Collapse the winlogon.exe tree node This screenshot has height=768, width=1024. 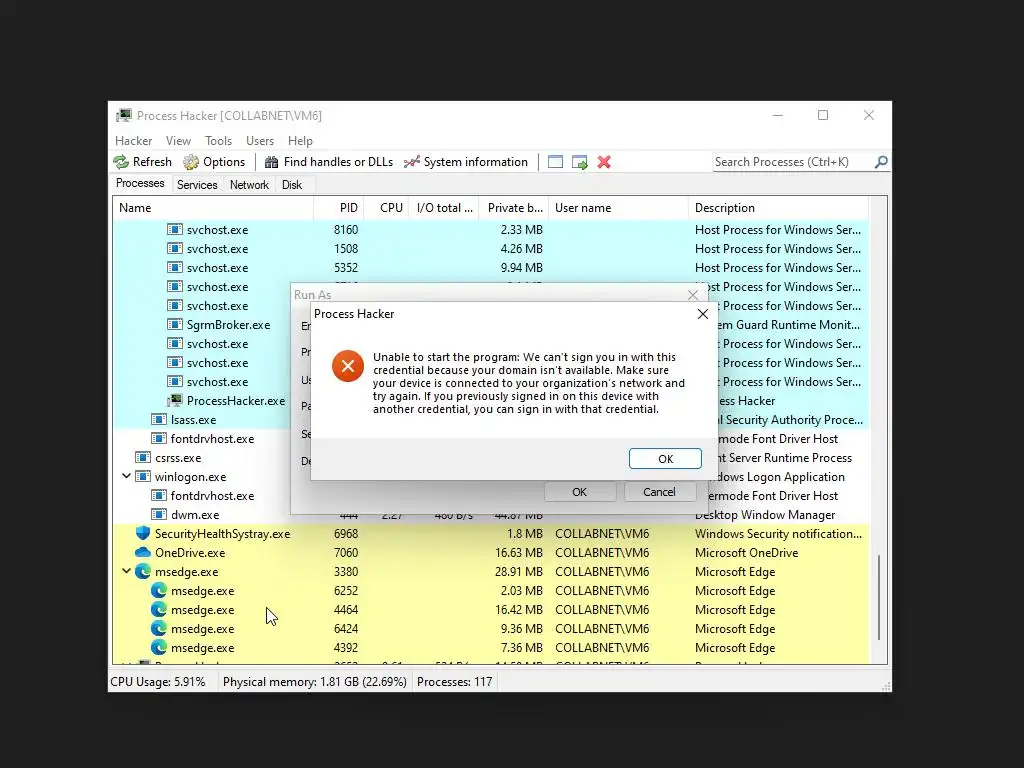point(127,476)
